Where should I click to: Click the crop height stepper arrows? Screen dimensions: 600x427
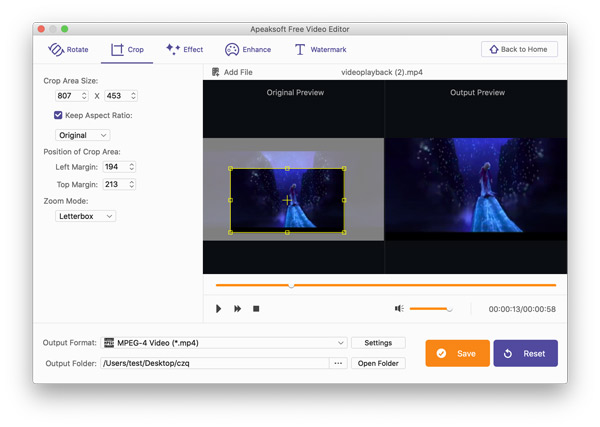coord(133,96)
